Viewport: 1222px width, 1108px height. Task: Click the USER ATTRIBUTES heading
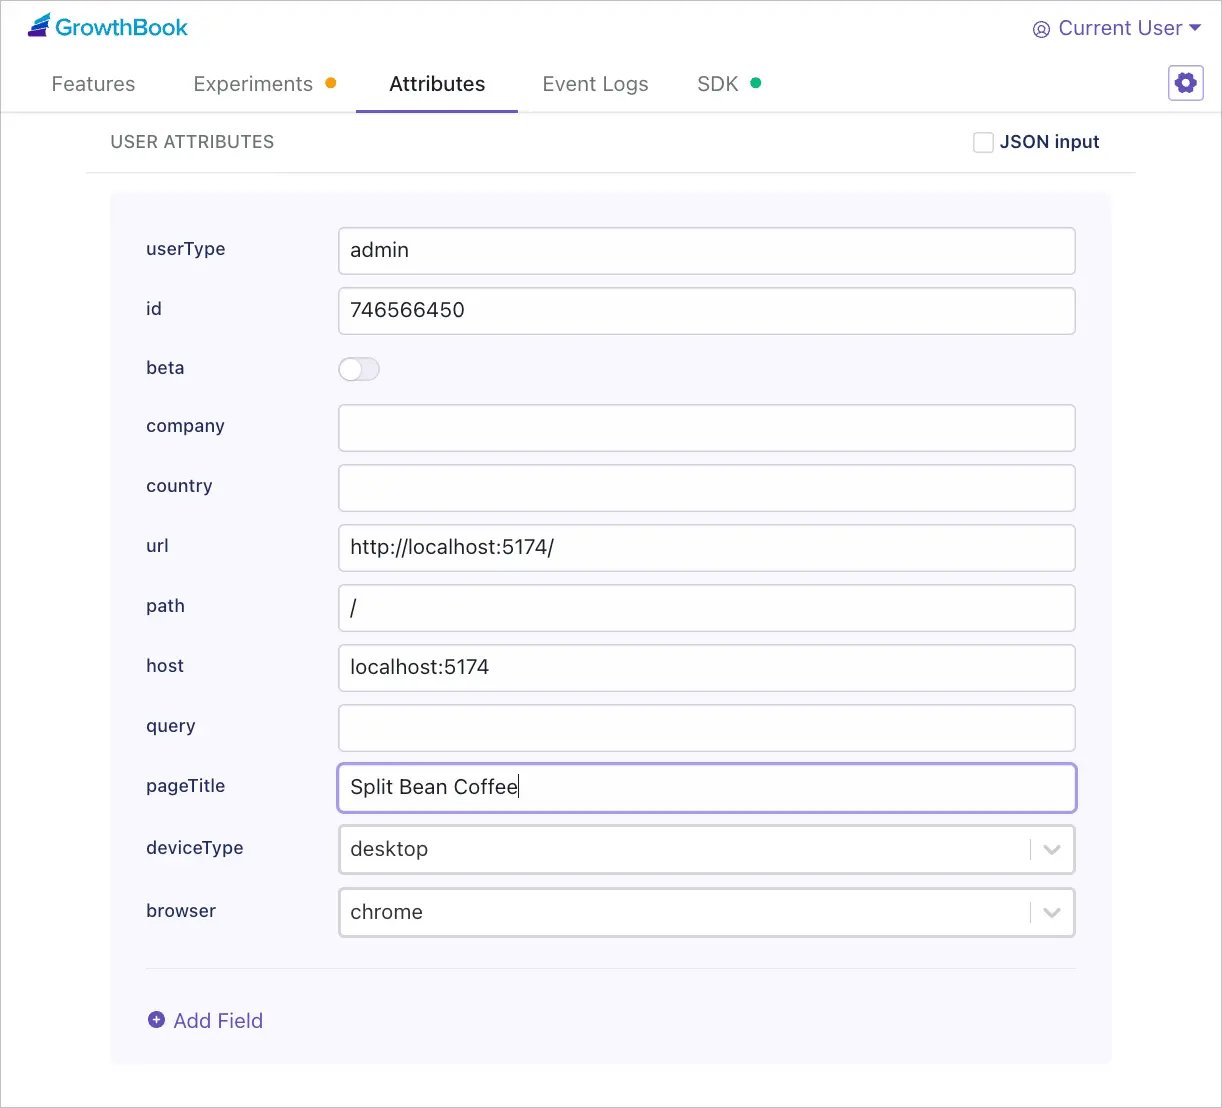pyautogui.click(x=192, y=142)
